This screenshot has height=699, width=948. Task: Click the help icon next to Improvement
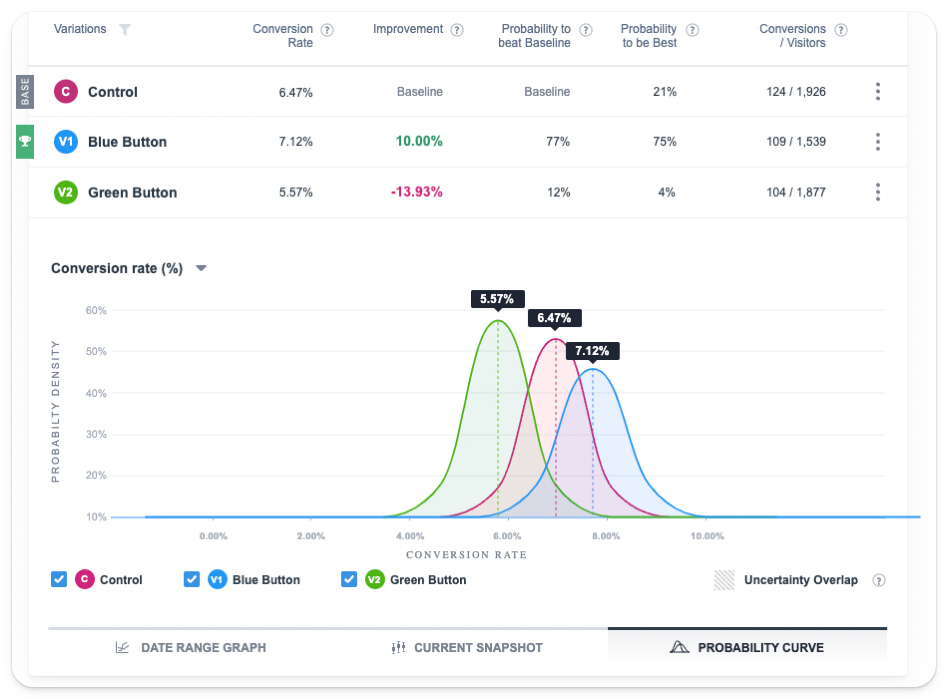point(457,30)
